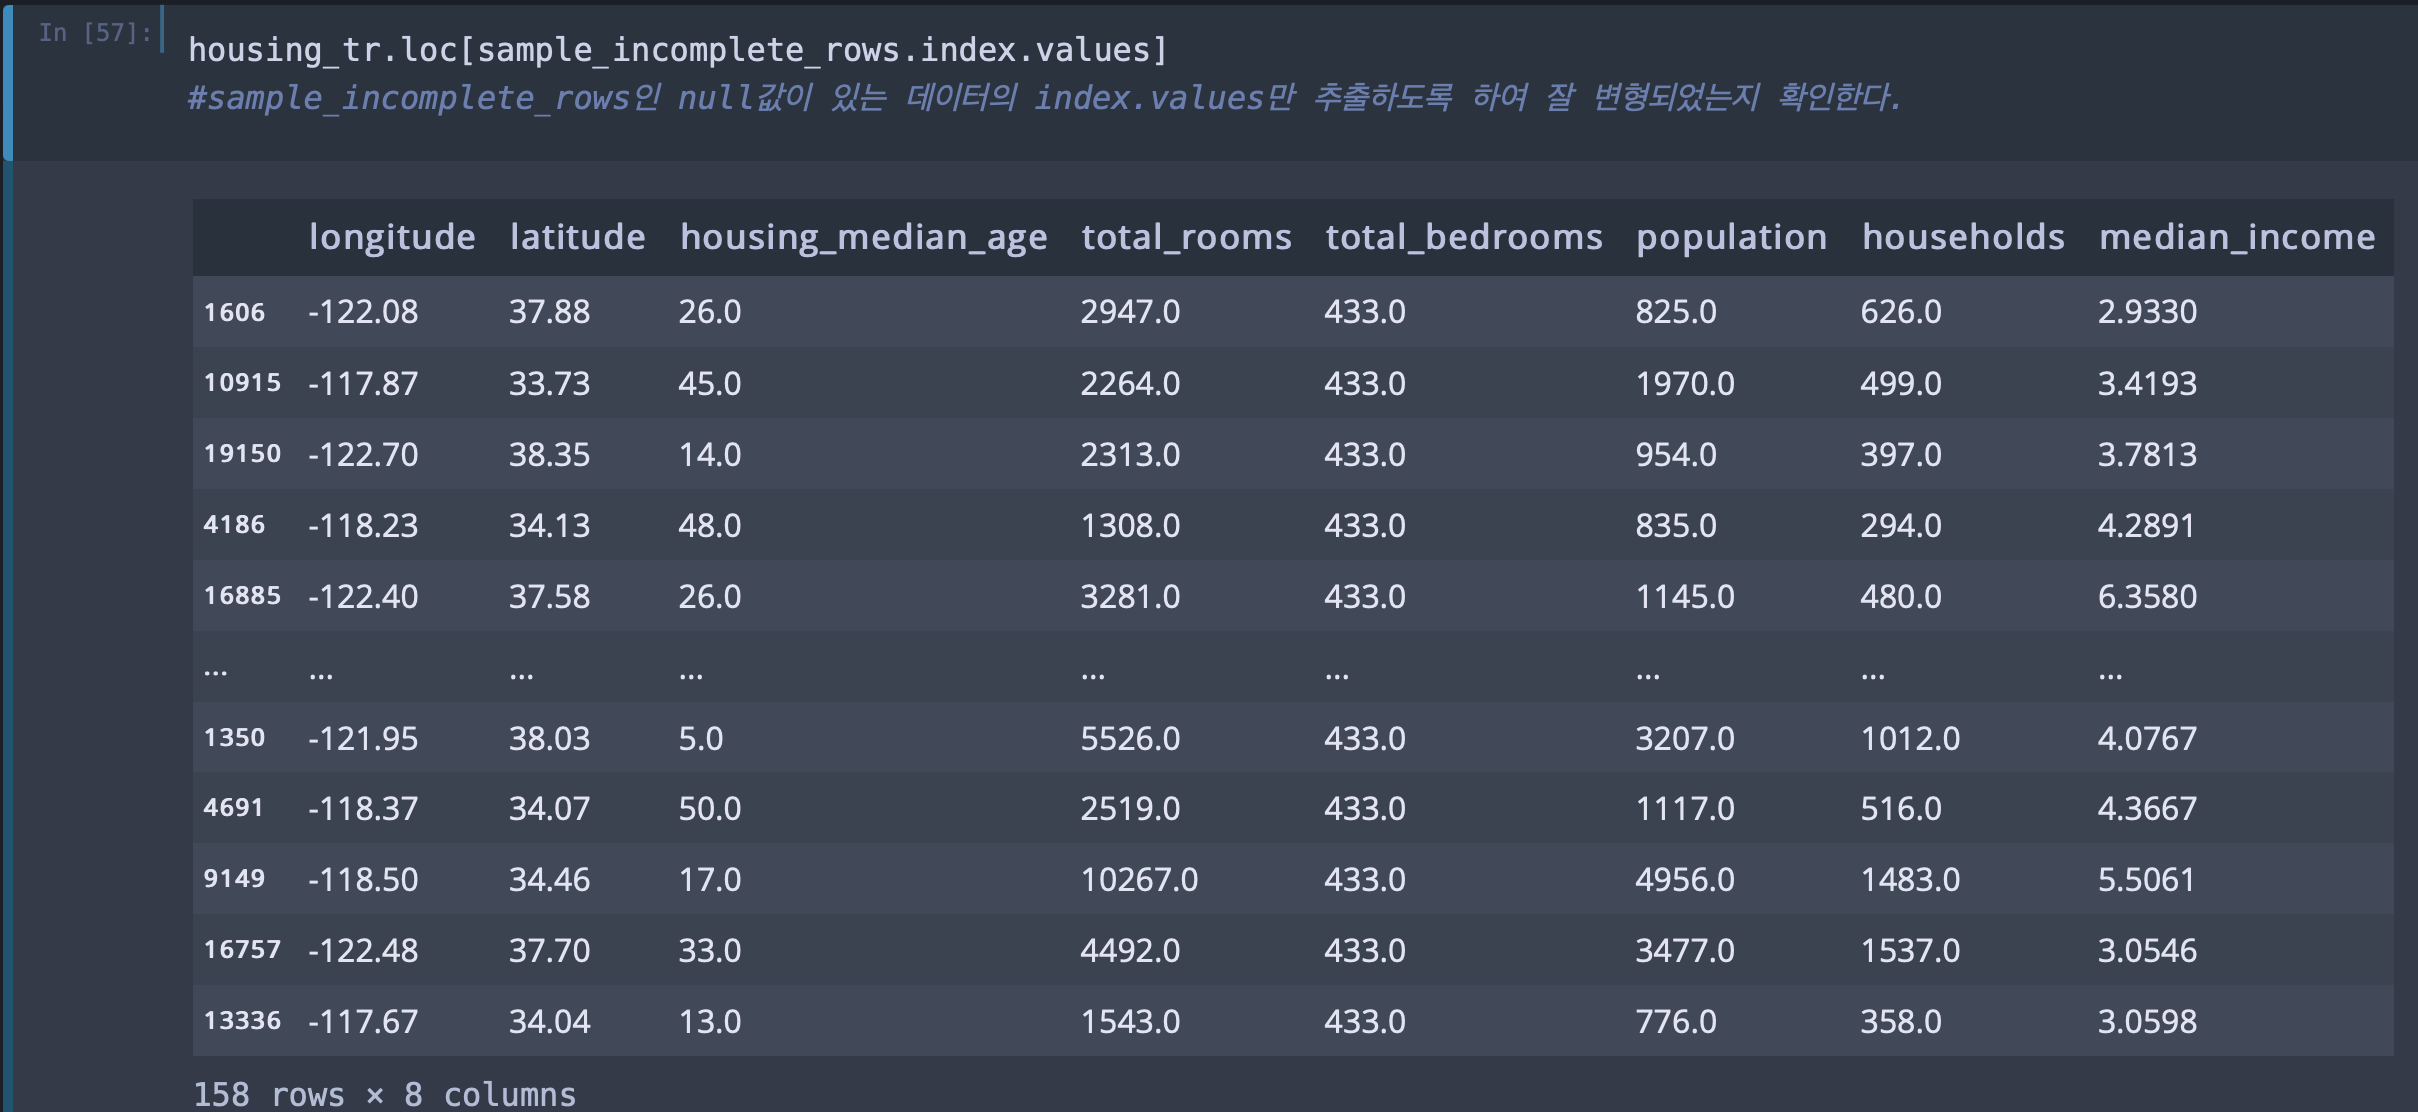Screen dimensions: 2418x1112
Task: Click row index 13336
Action: click(x=242, y=1021)
